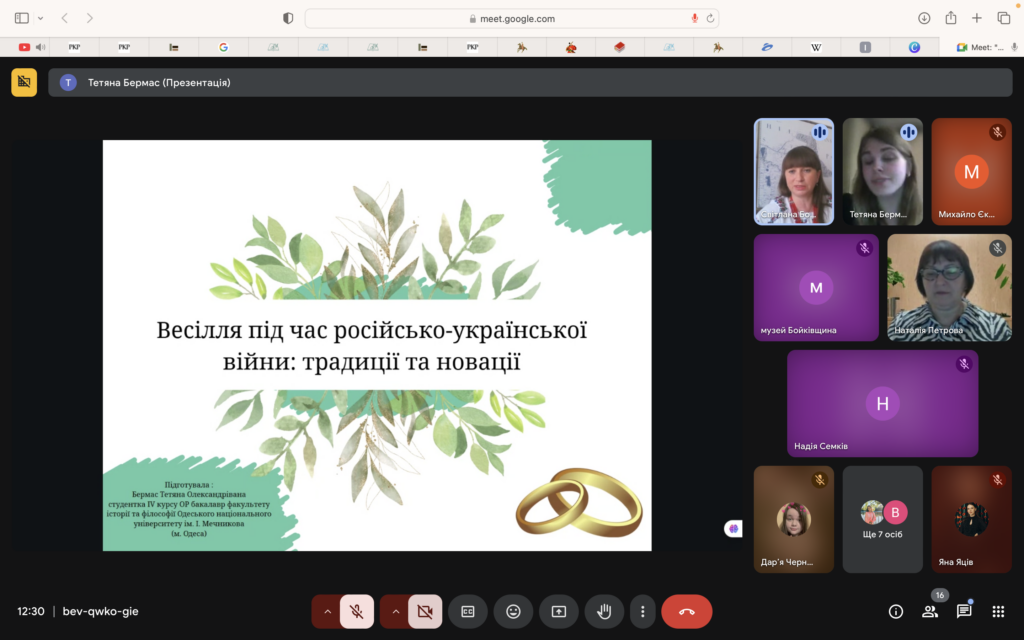
Task: Toggle closed captions button
Action: 468,611
